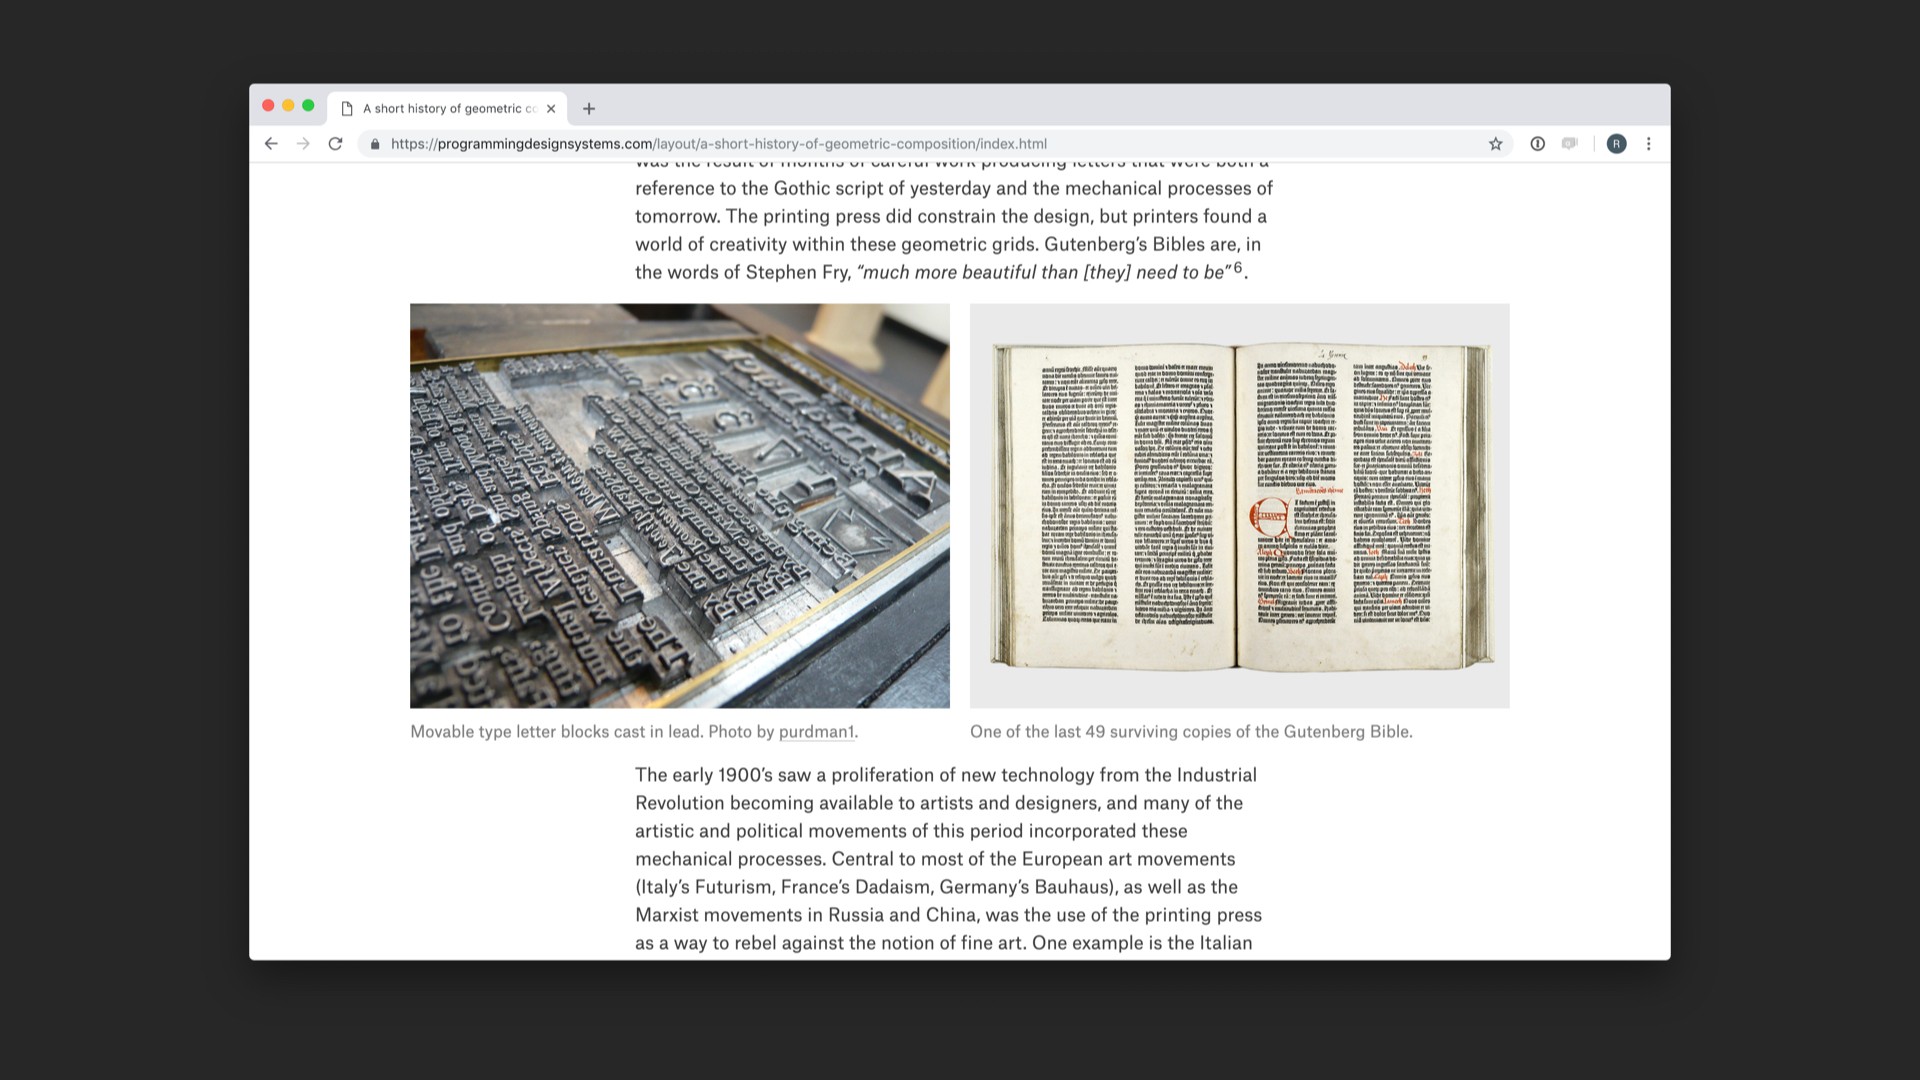Select the 'A short history of geometric' tab
Viewport: 1920px width, 1080px height.
click(447, 109)
